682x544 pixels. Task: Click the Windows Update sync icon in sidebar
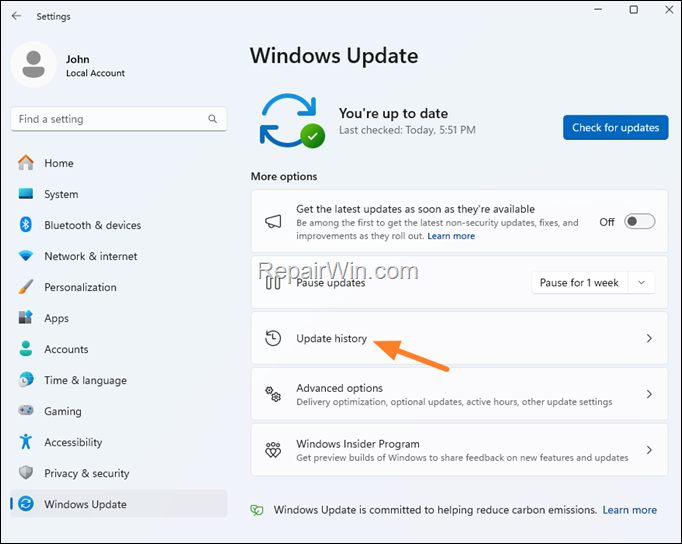[26, 504]
